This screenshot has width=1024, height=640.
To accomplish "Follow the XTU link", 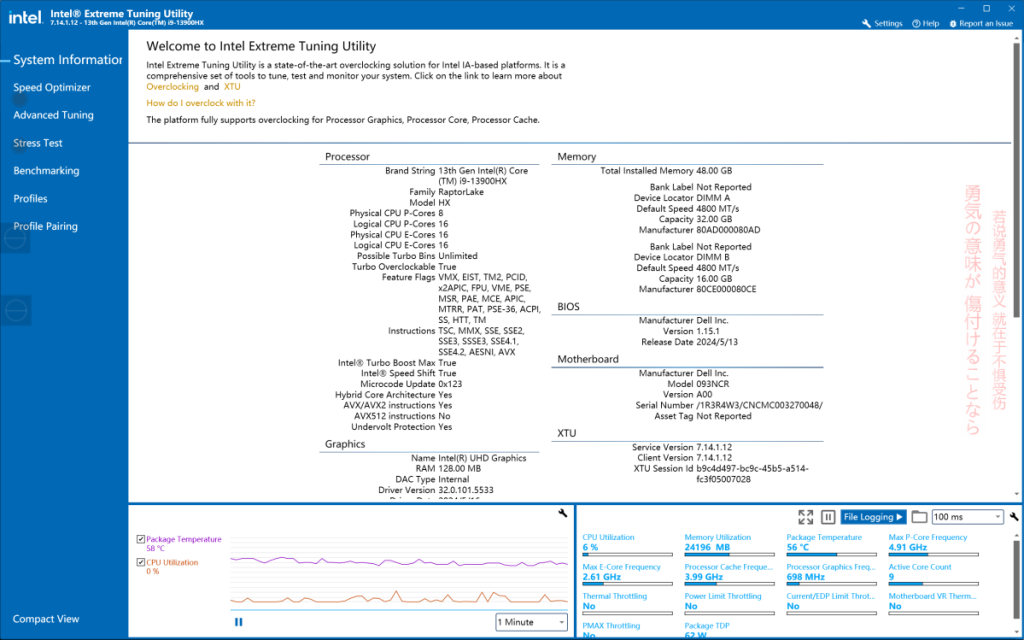I will [232, 87].
